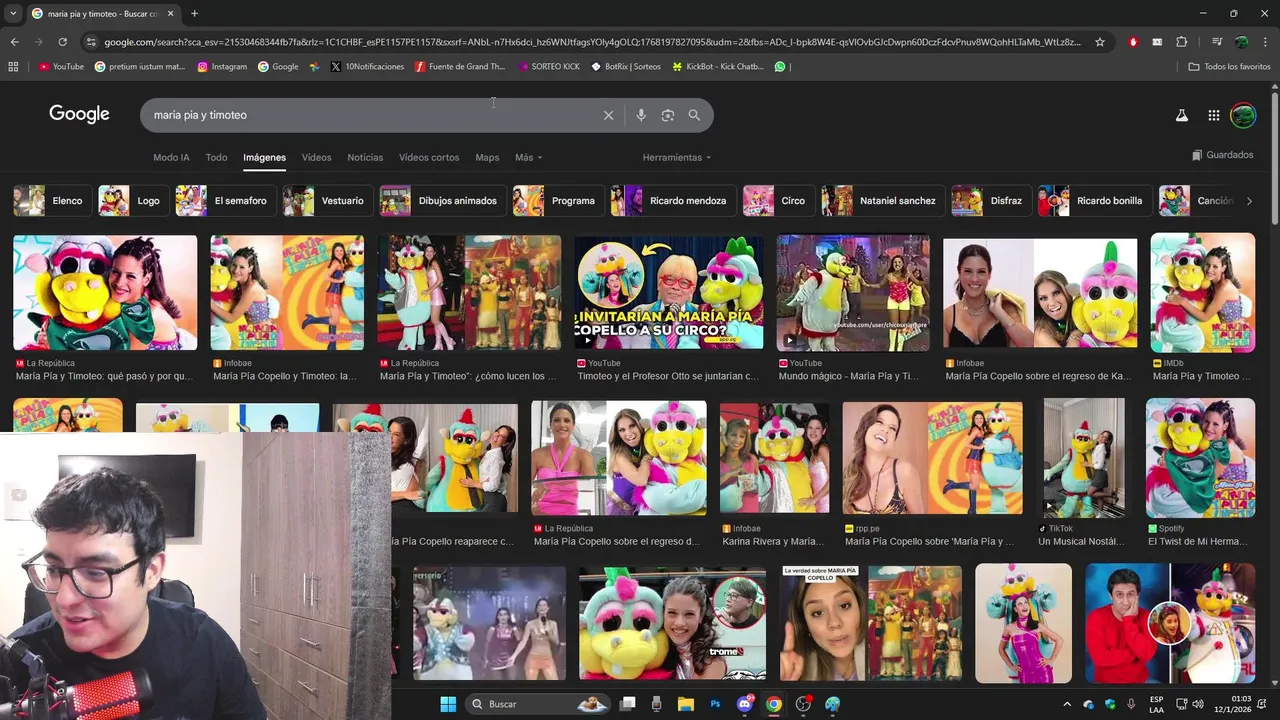Open Instagram bookmark
The height and width of the screenshot is (720, 1280).
click(222, 67)
